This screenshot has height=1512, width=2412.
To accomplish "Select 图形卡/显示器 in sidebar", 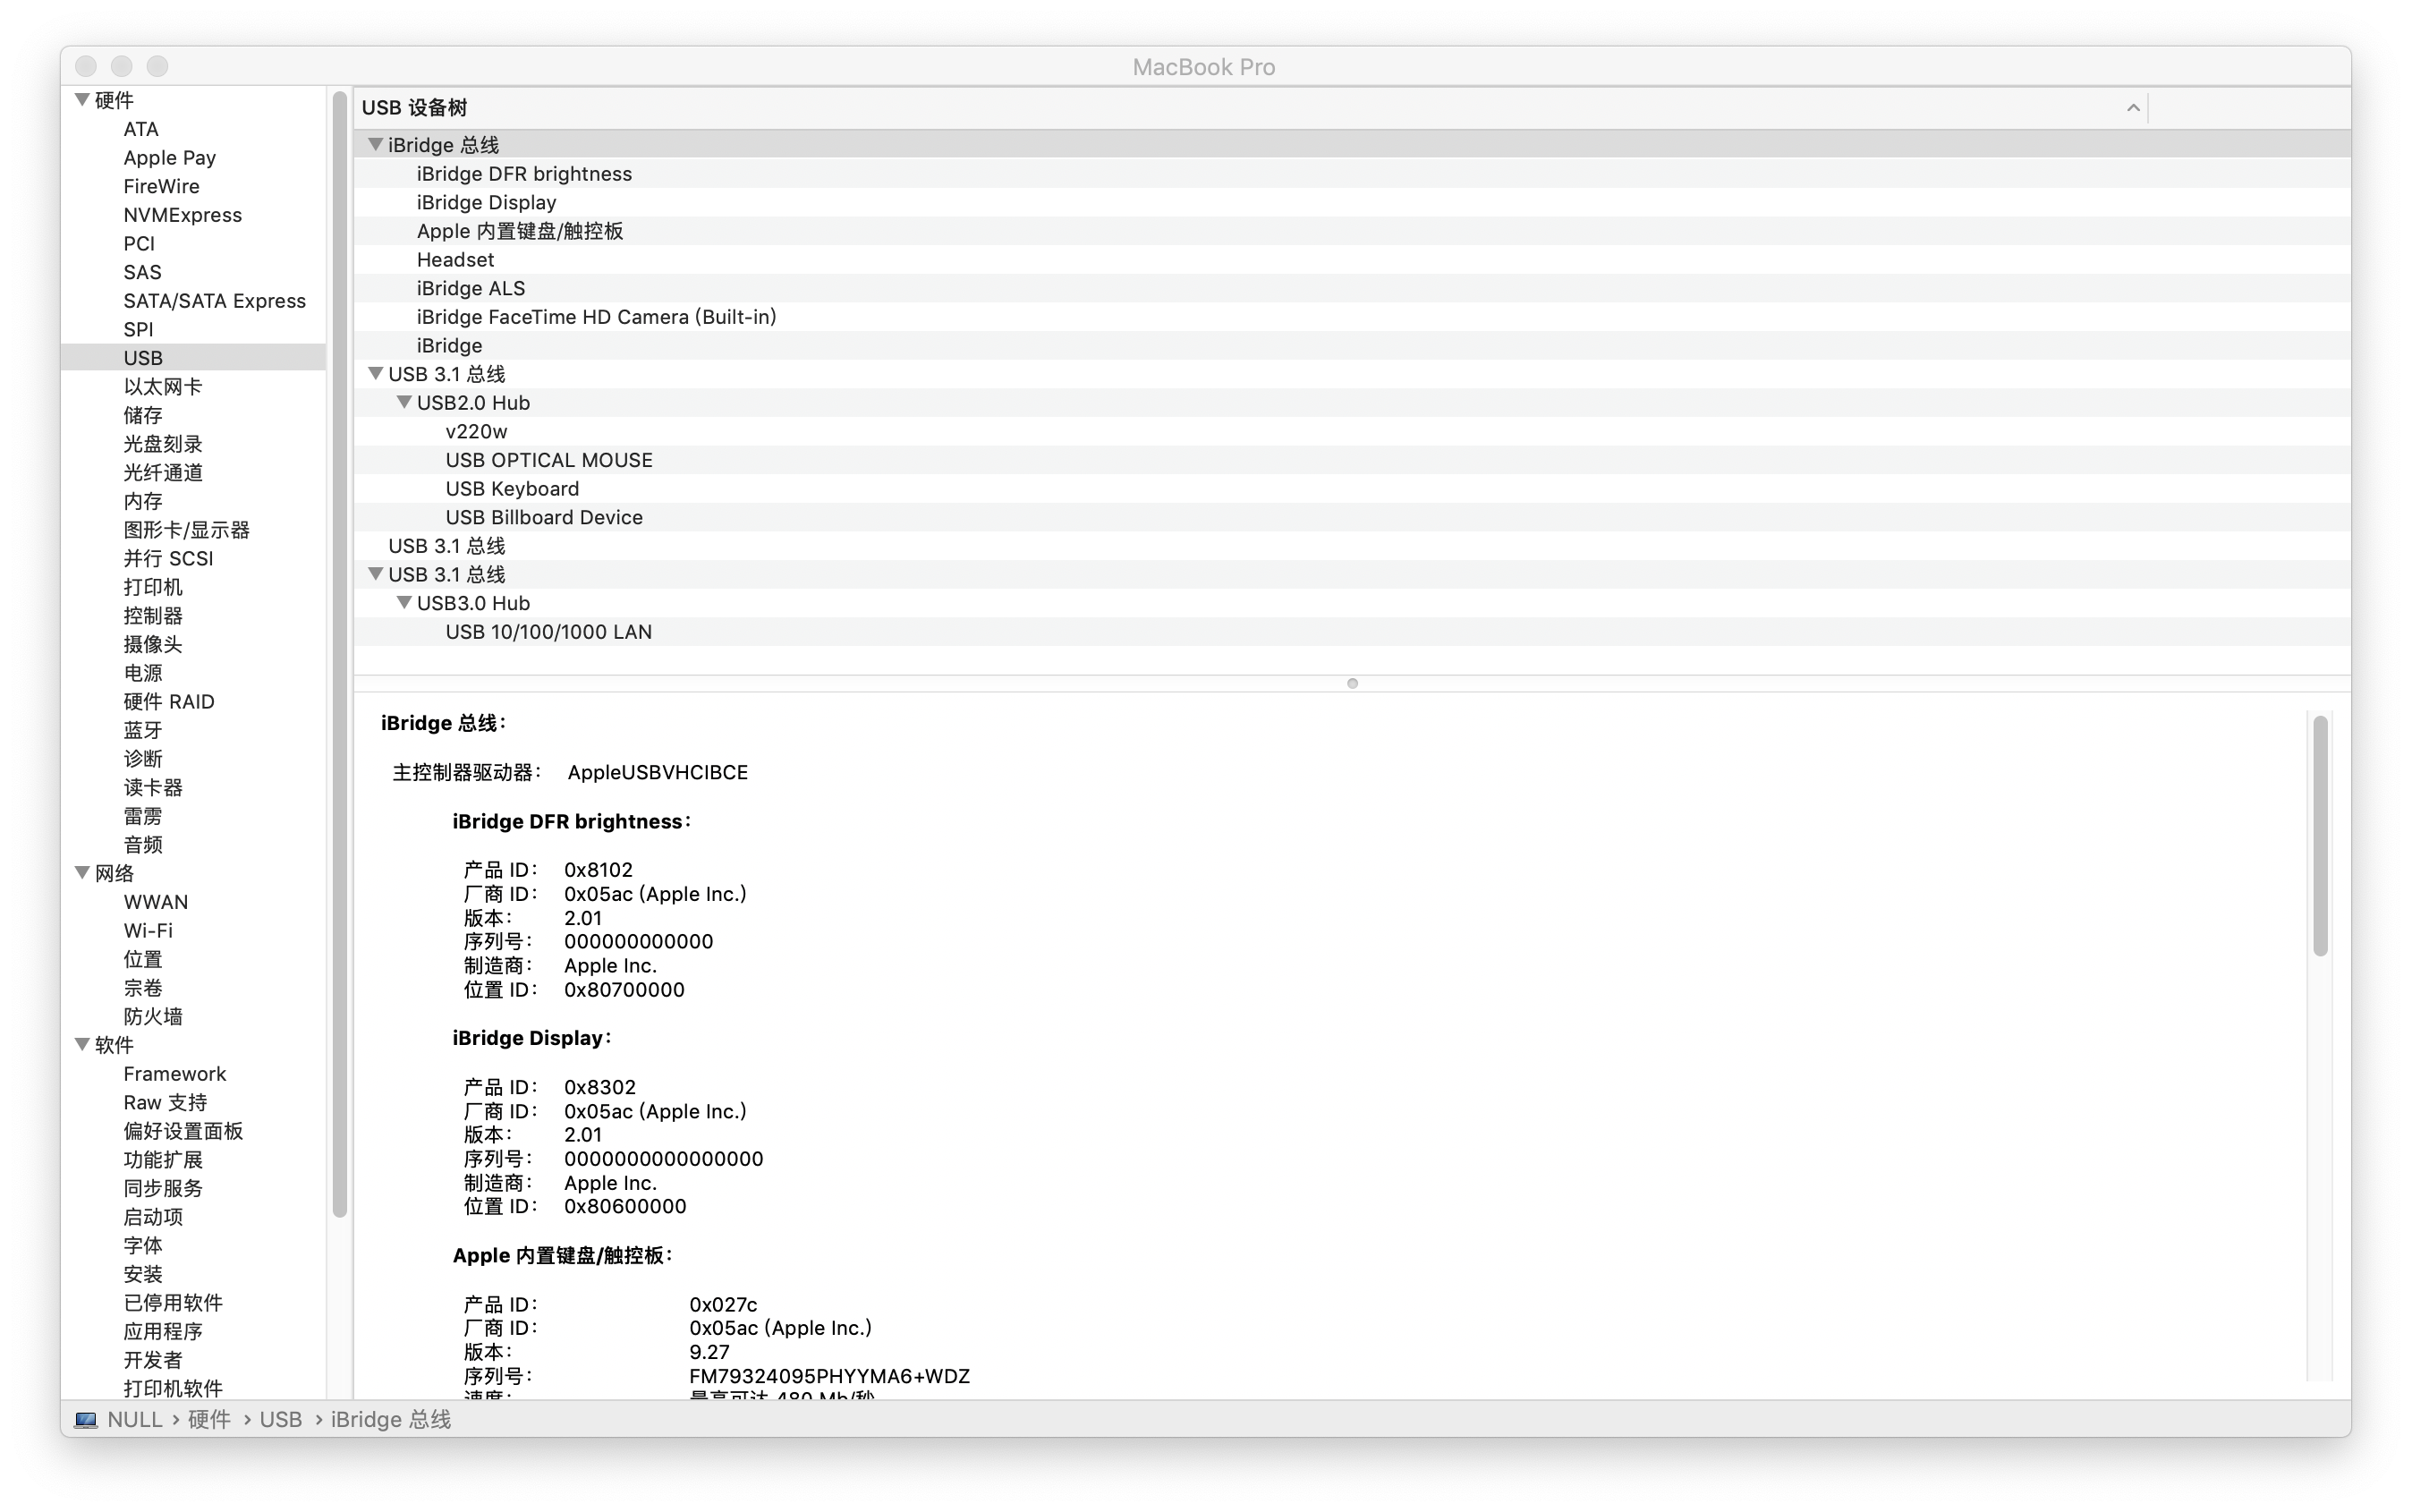I will (186, 530).
